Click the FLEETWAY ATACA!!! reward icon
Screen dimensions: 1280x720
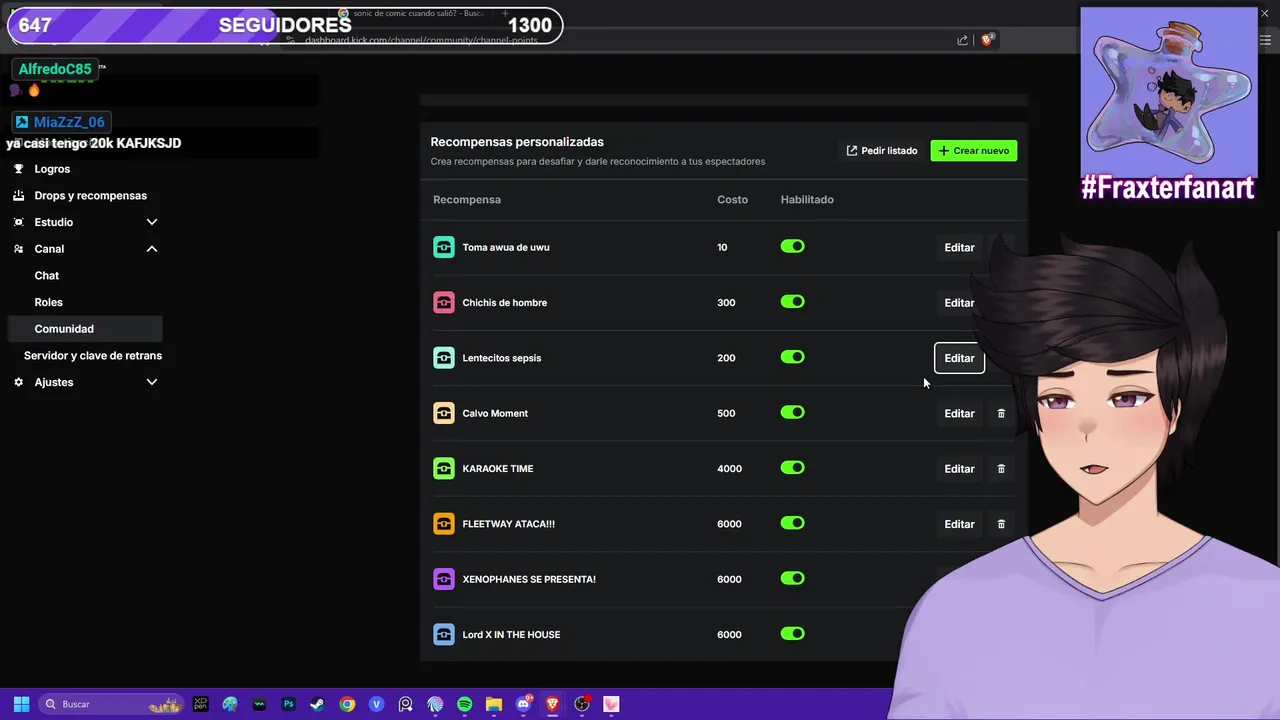coord(443,523)
